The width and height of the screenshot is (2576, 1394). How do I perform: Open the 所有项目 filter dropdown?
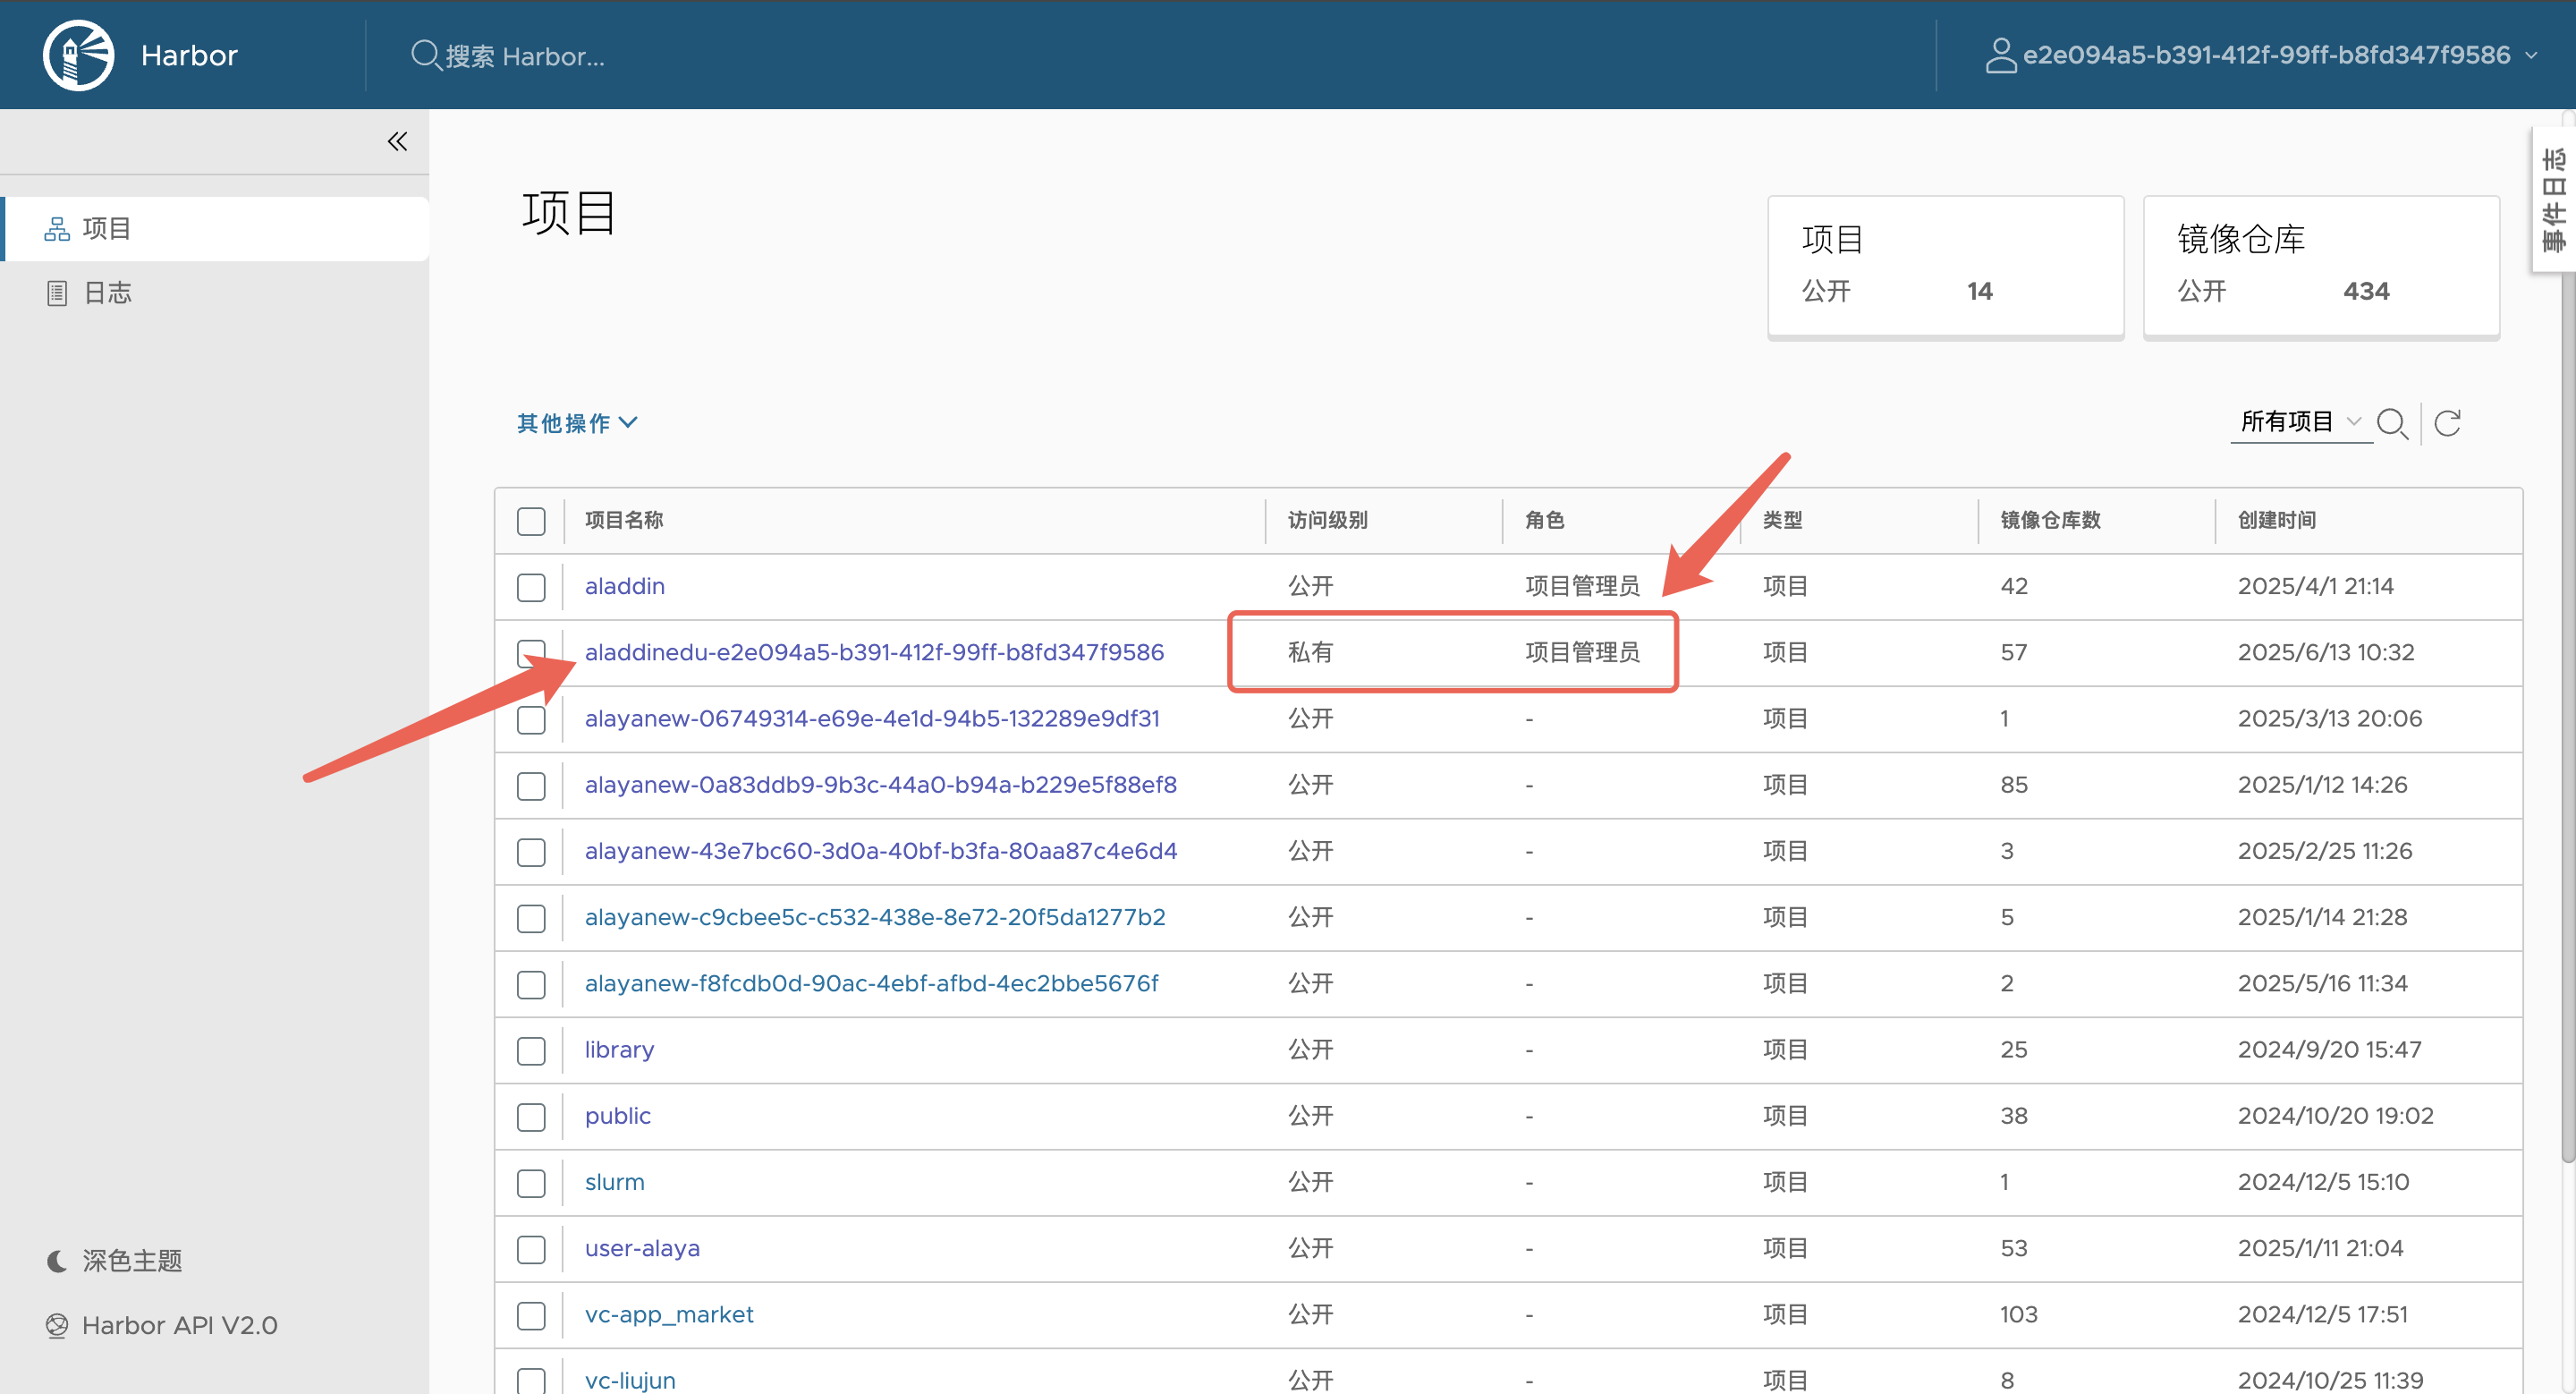[2299, 422]
